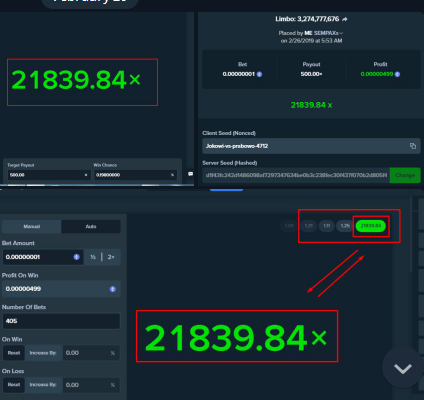Click the coin icon next to the green Profit value
This screenshot has width=424, height=400.
click(397, 74)
